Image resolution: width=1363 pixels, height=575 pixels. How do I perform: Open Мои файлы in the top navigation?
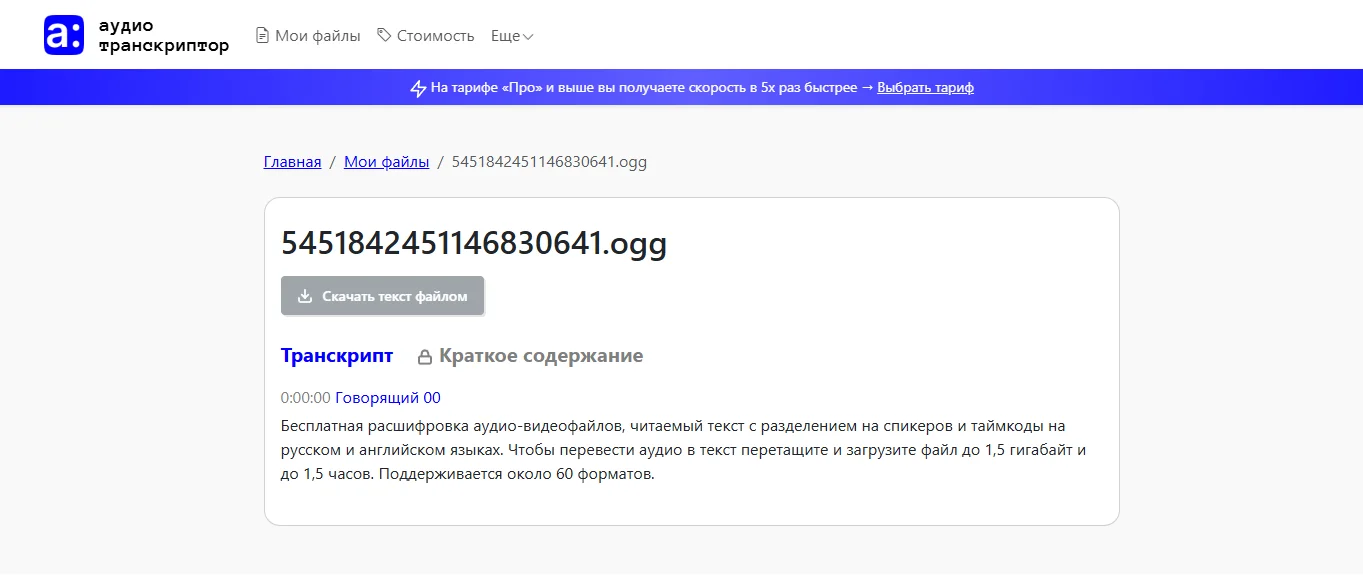pyautogui.click(x=317, y=36)
